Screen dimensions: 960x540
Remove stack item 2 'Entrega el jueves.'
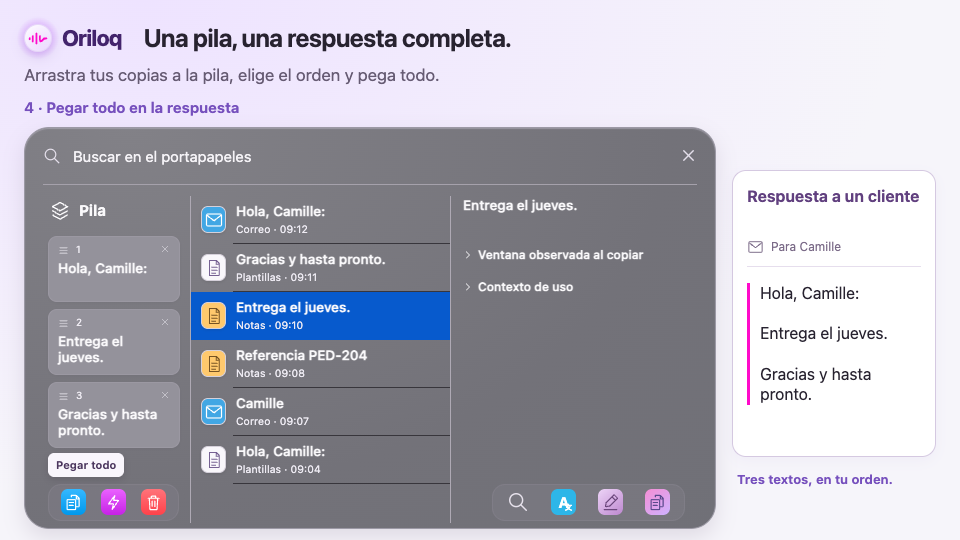tap(165, 322)
